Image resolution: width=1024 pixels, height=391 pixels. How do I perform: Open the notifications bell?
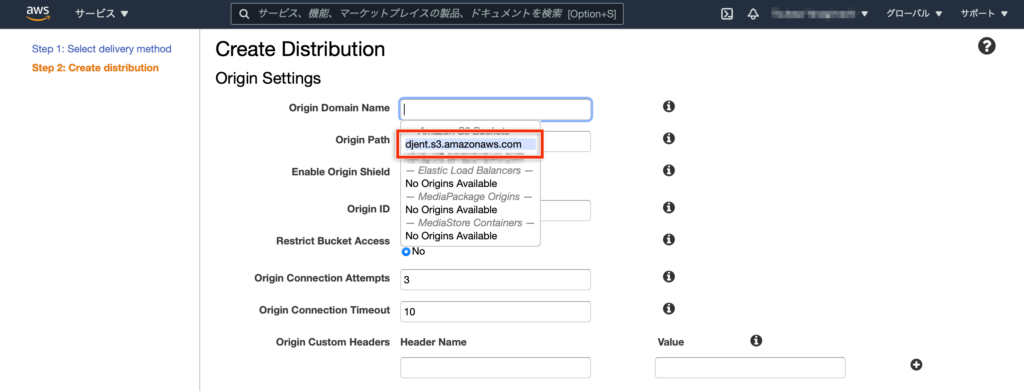click(753, 14)
